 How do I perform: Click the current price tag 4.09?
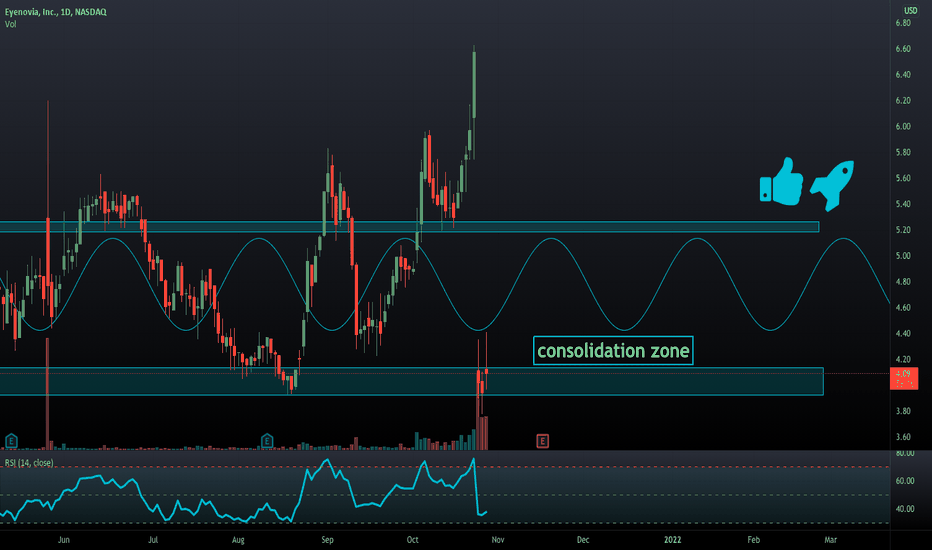click(x=903, y=378)
